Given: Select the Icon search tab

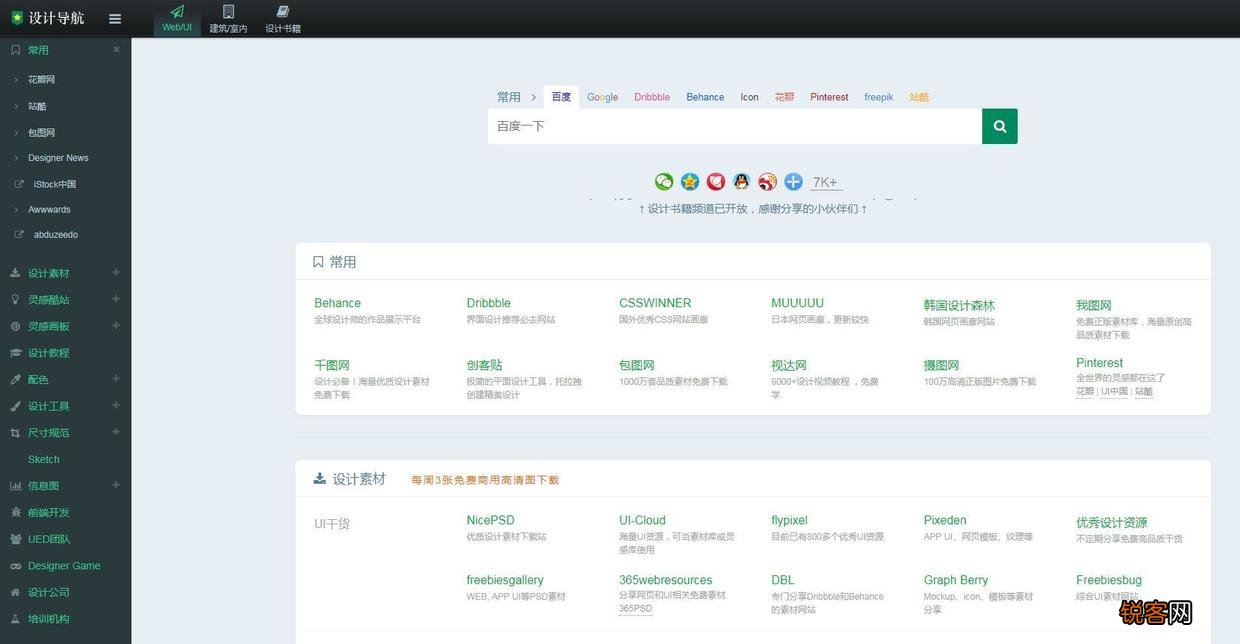Looking at the screenshot, I should click(749, 97).
